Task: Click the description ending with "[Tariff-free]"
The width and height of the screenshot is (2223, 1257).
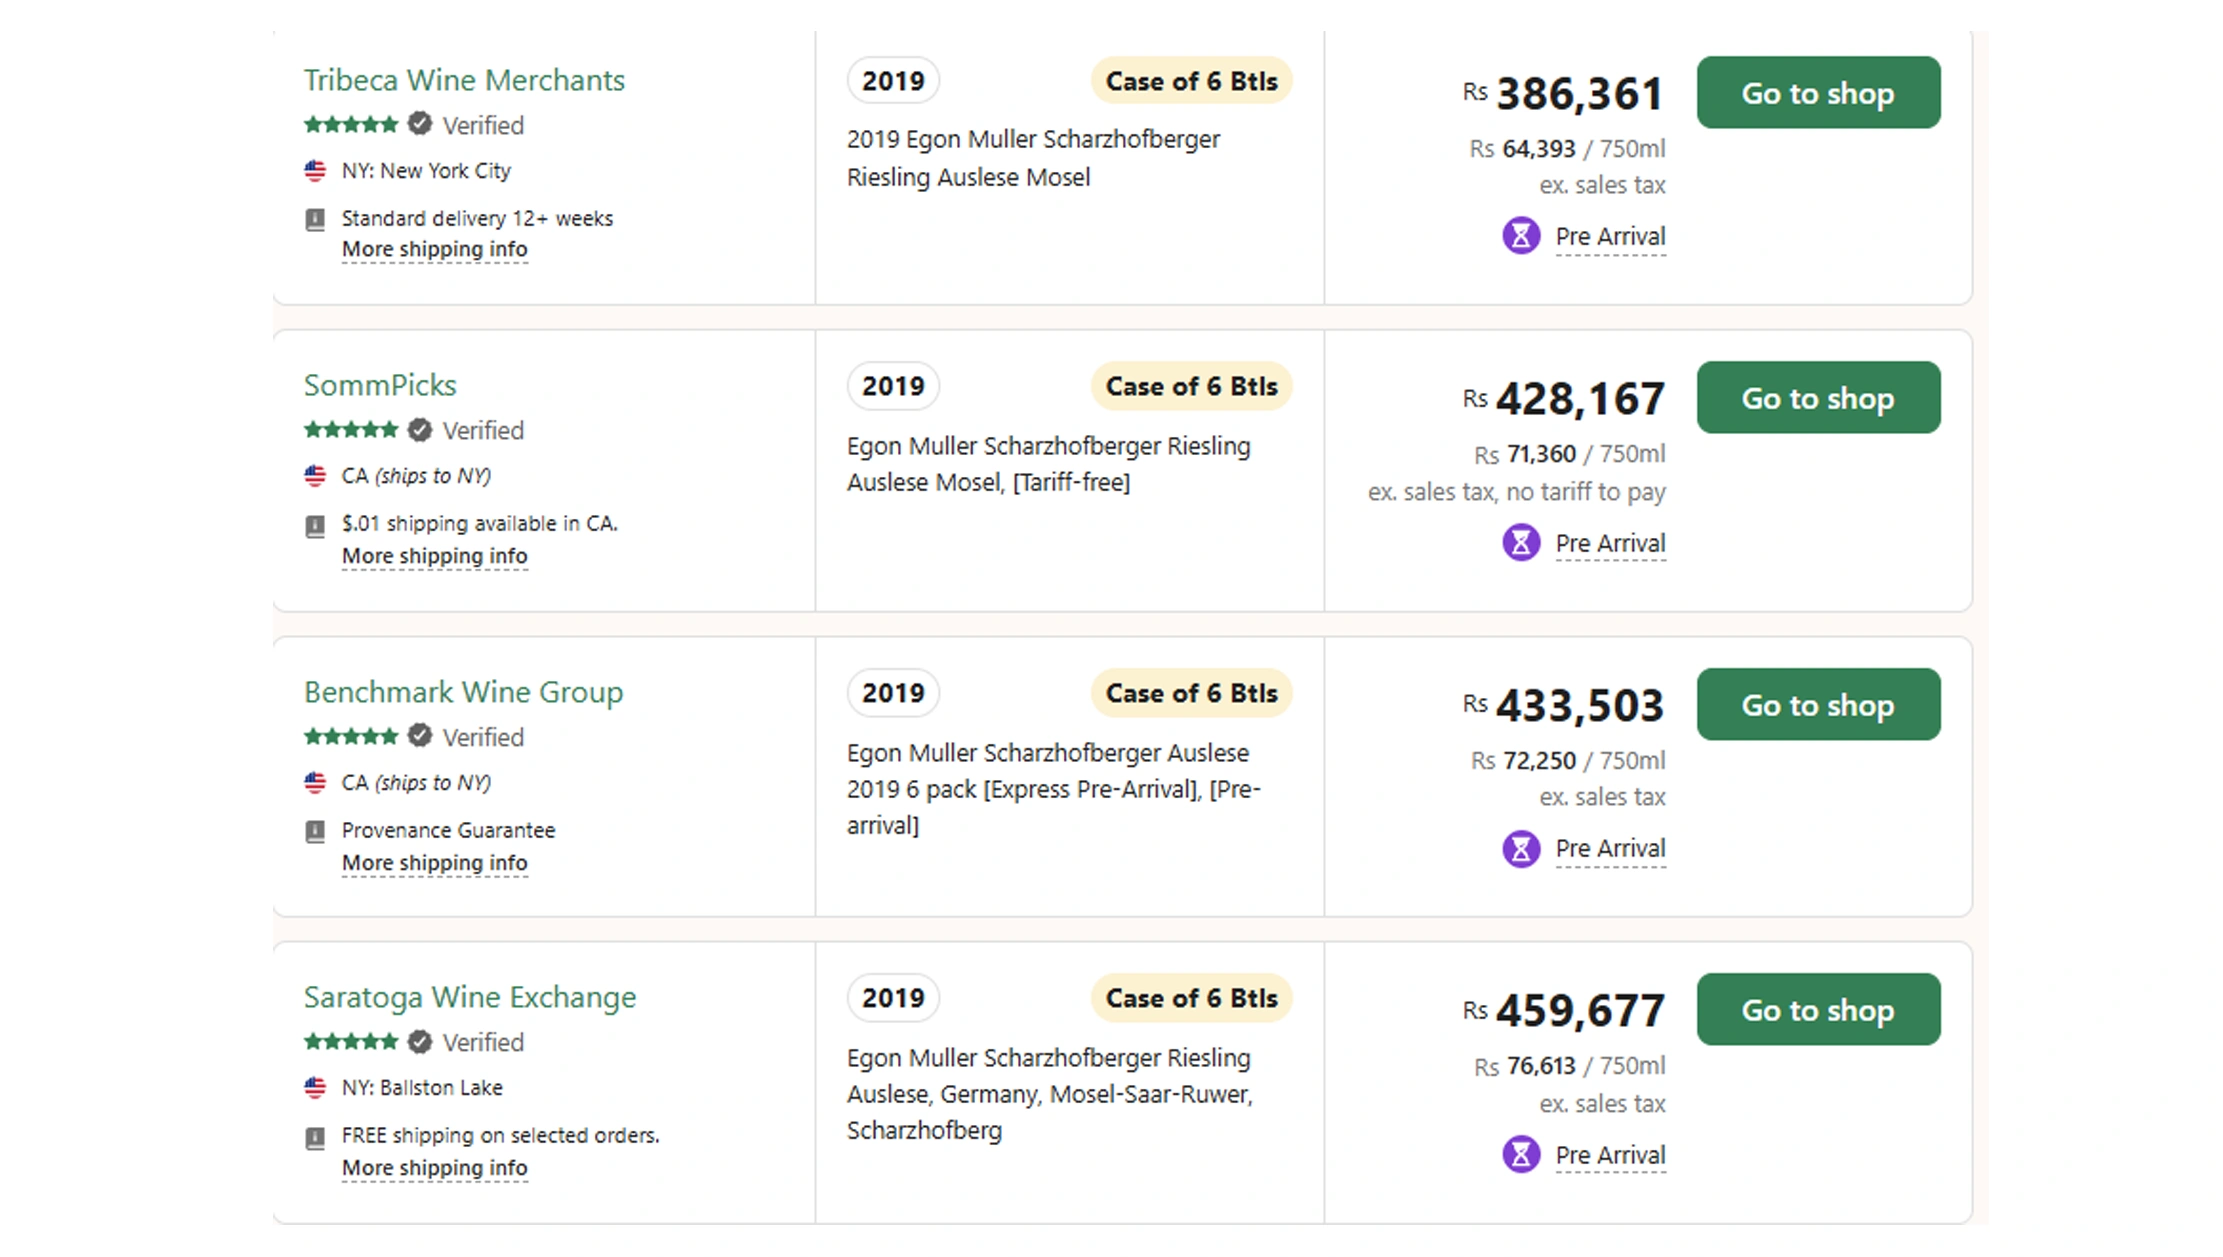Action: 1049,464
